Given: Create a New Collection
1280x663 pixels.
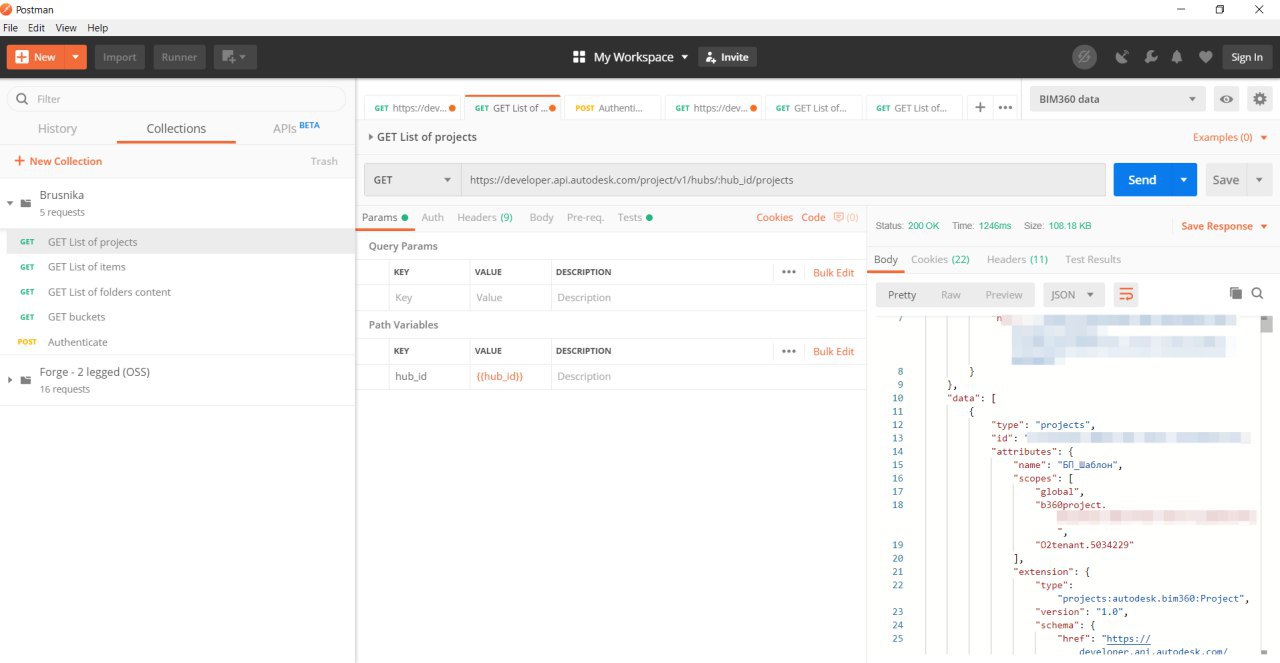Looking at the screenshot, I should (58, 161).
